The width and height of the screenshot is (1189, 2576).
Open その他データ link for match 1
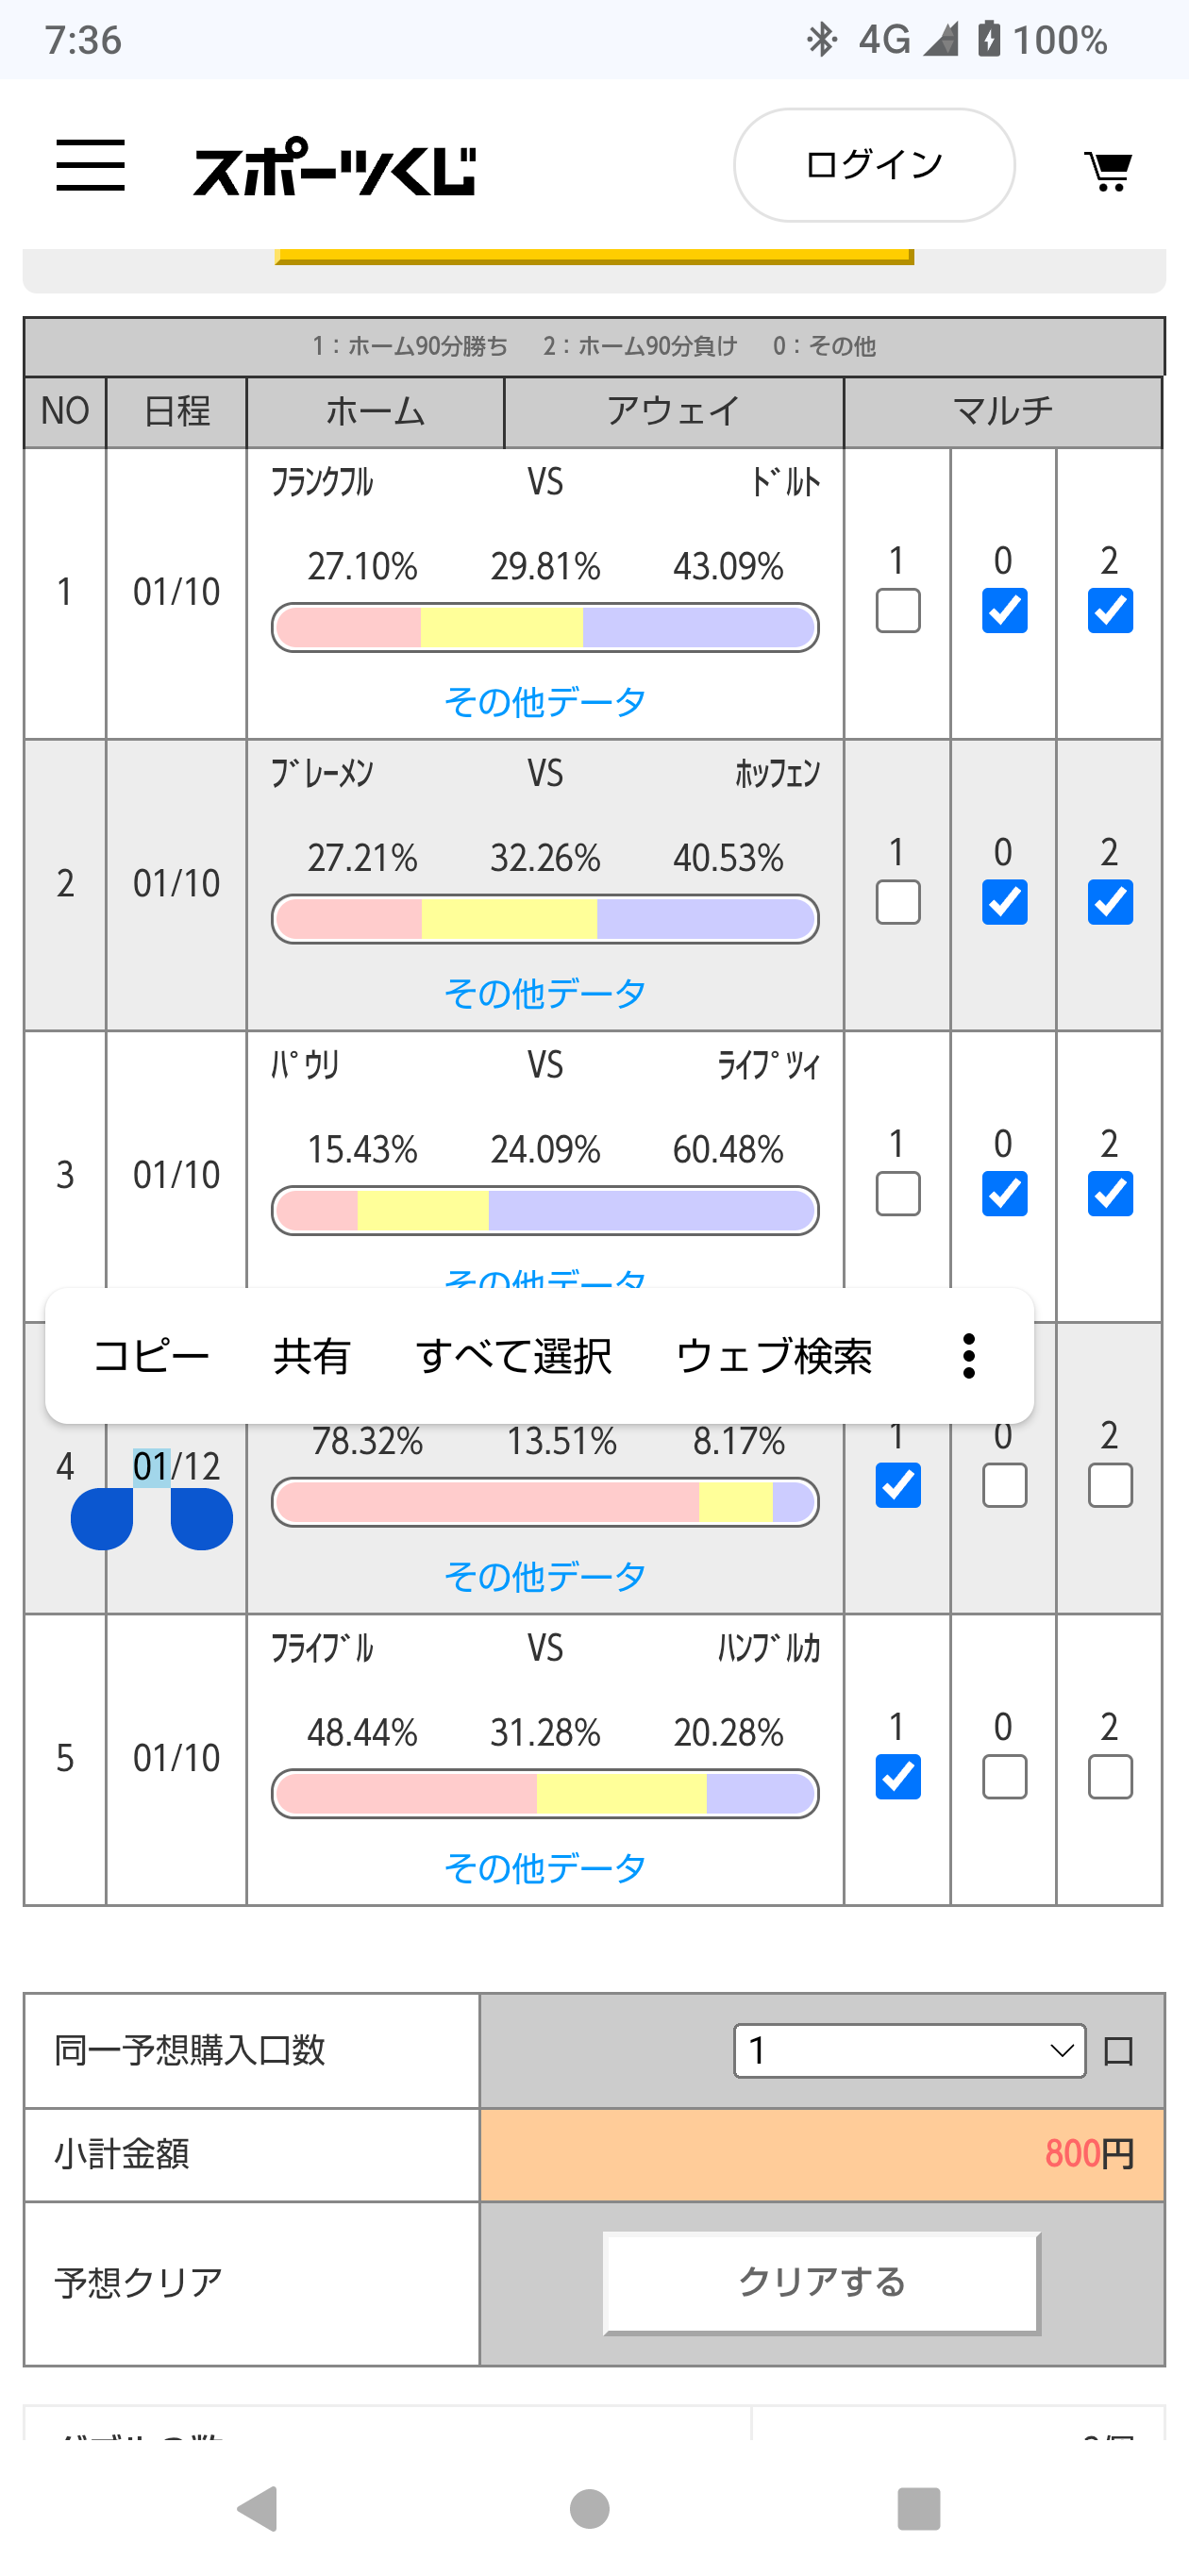click(545, 701)
